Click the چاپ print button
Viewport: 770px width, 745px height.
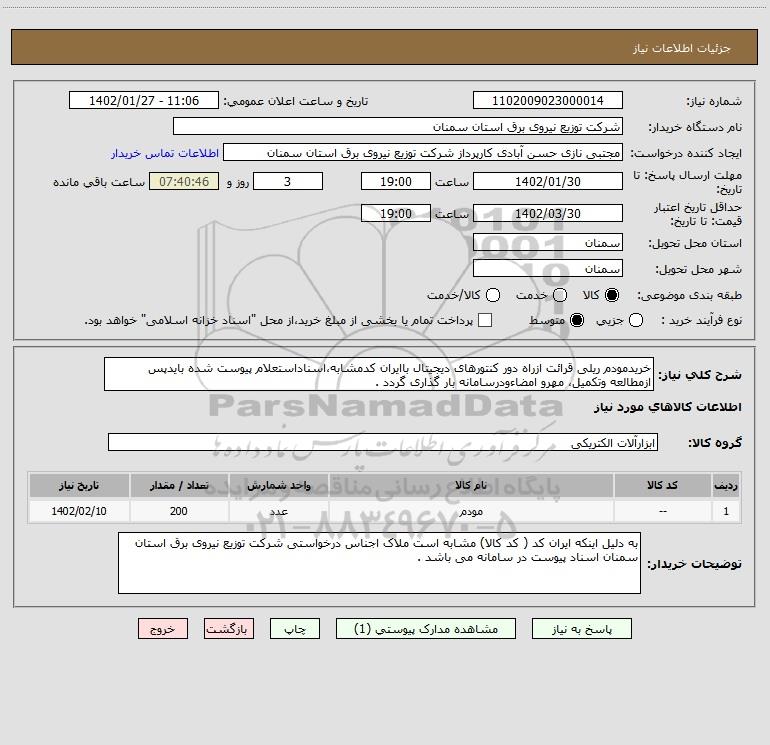point(295,629)
